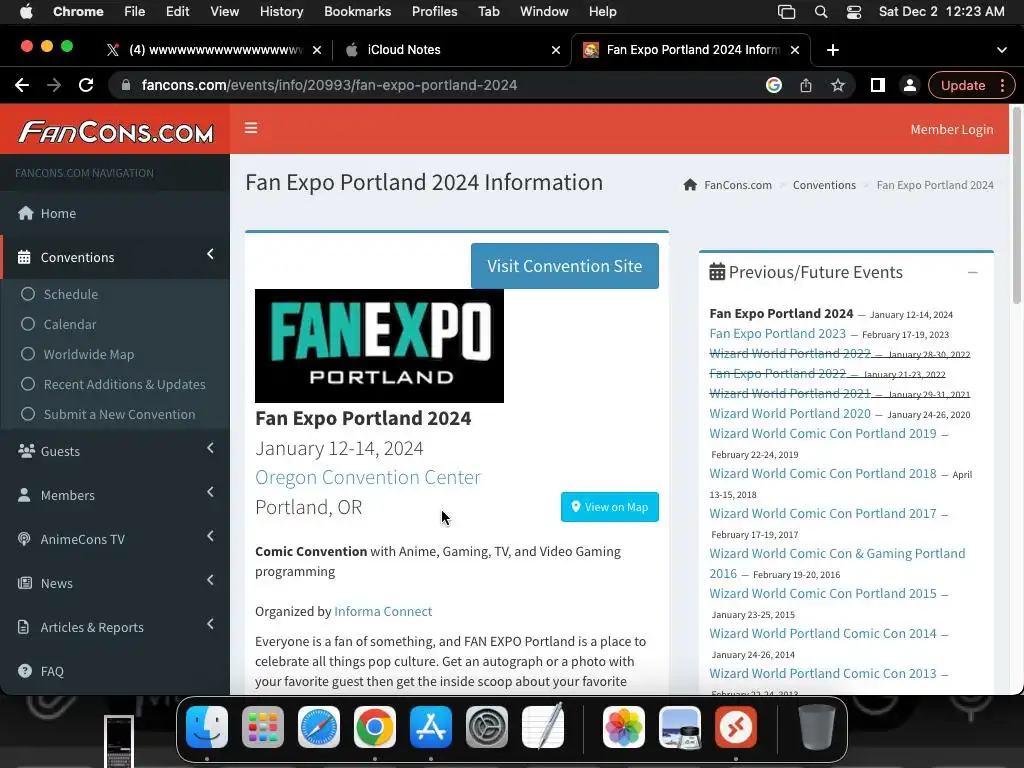Toggle the hamburger sidebar menu icon
Image resolution: width=1024 pixels, height=768 pixels.
pos(251,128)
